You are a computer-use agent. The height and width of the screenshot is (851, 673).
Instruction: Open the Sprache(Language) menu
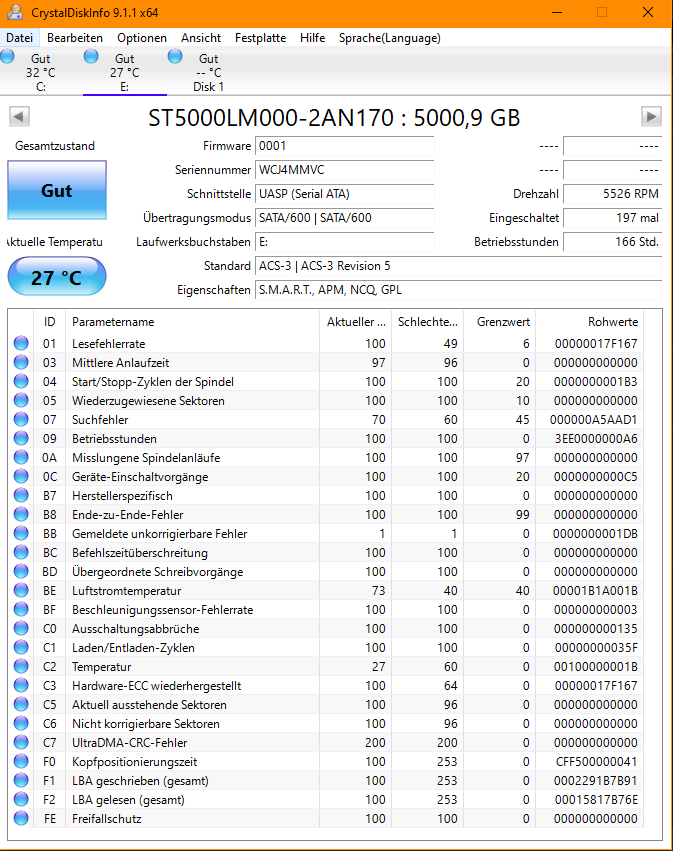coord(390,38)
